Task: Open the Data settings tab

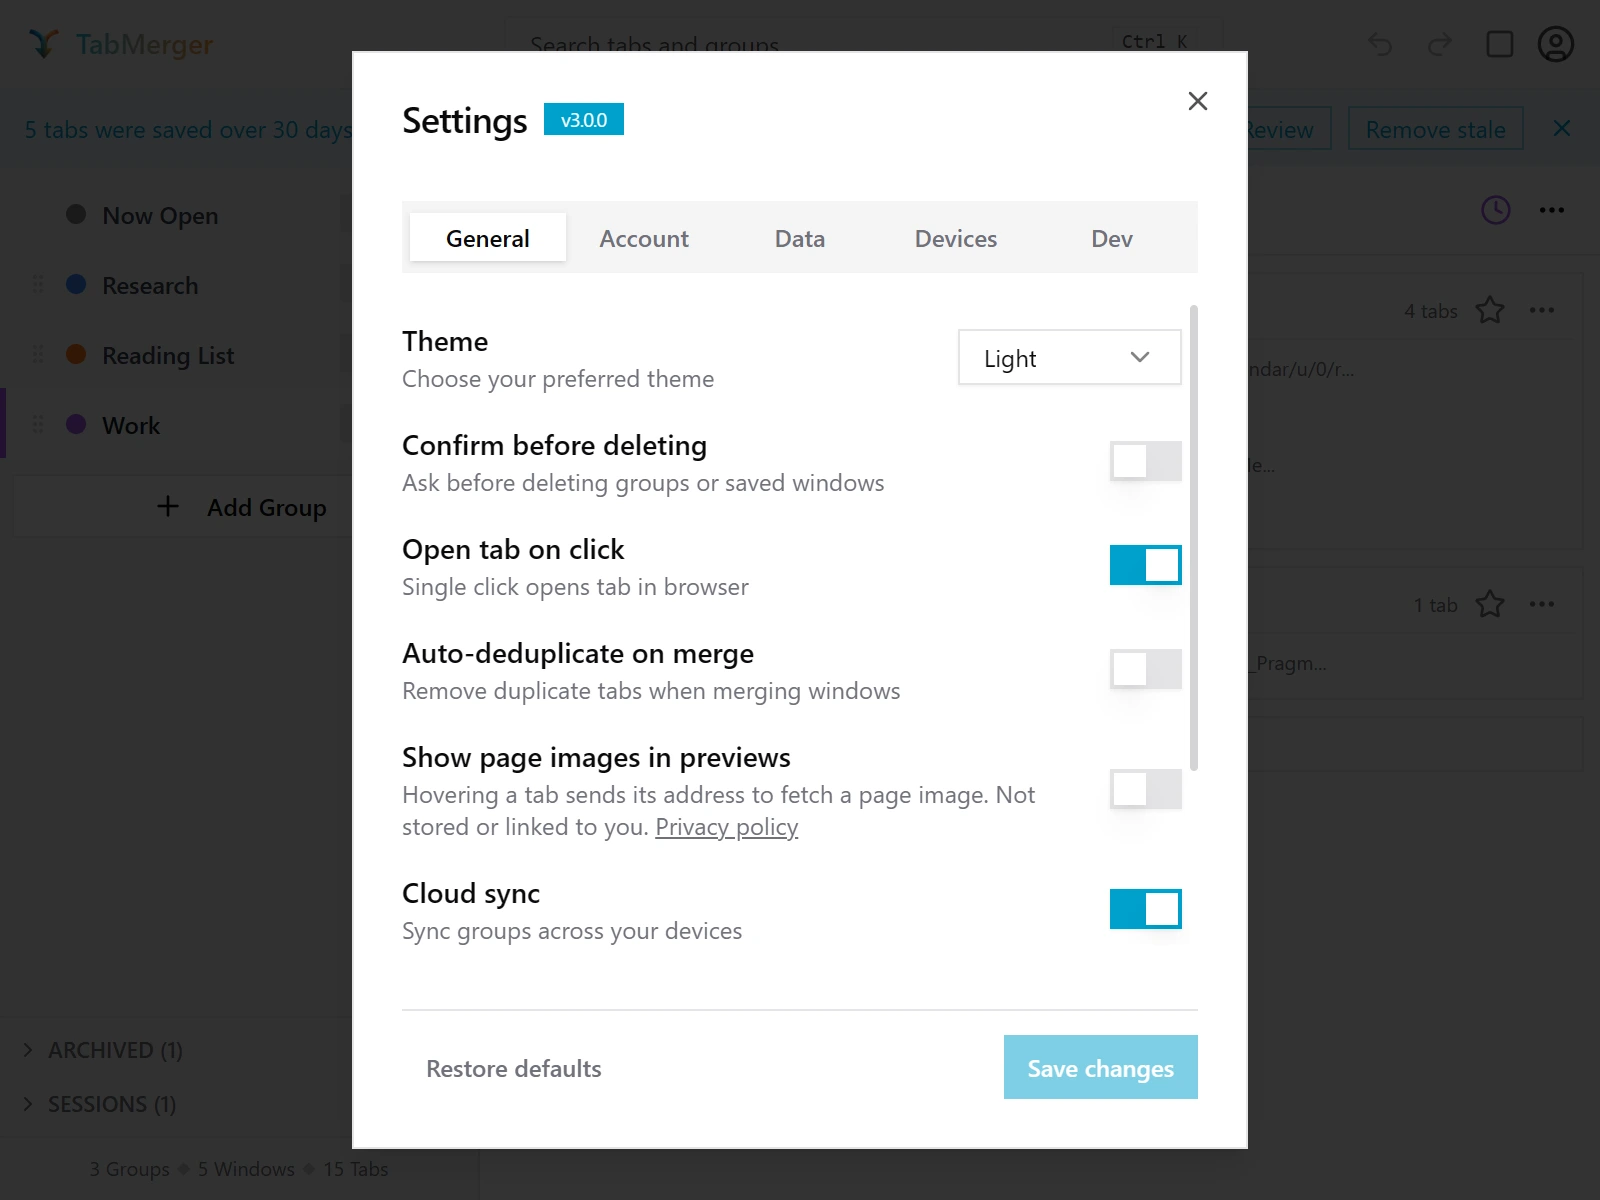Action: 800,238
